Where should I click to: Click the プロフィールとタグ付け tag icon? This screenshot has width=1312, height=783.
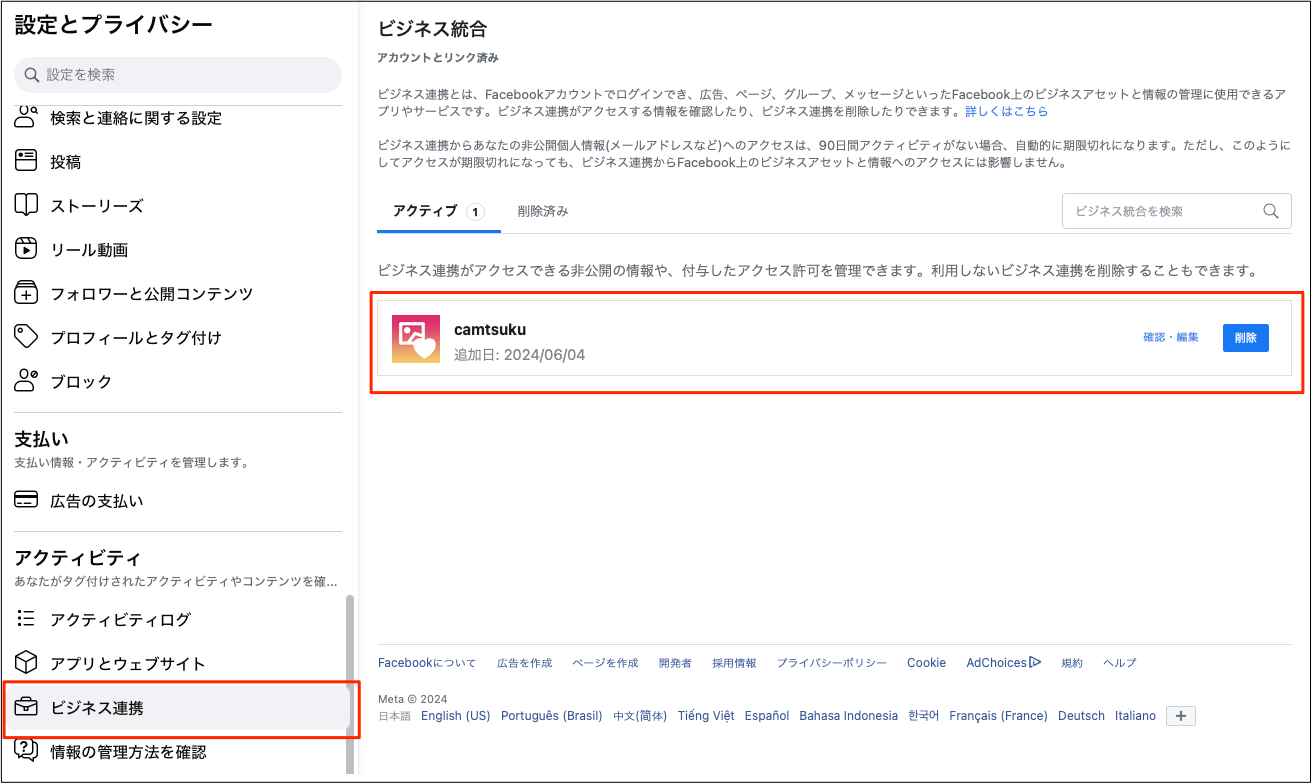pos(26,337)
